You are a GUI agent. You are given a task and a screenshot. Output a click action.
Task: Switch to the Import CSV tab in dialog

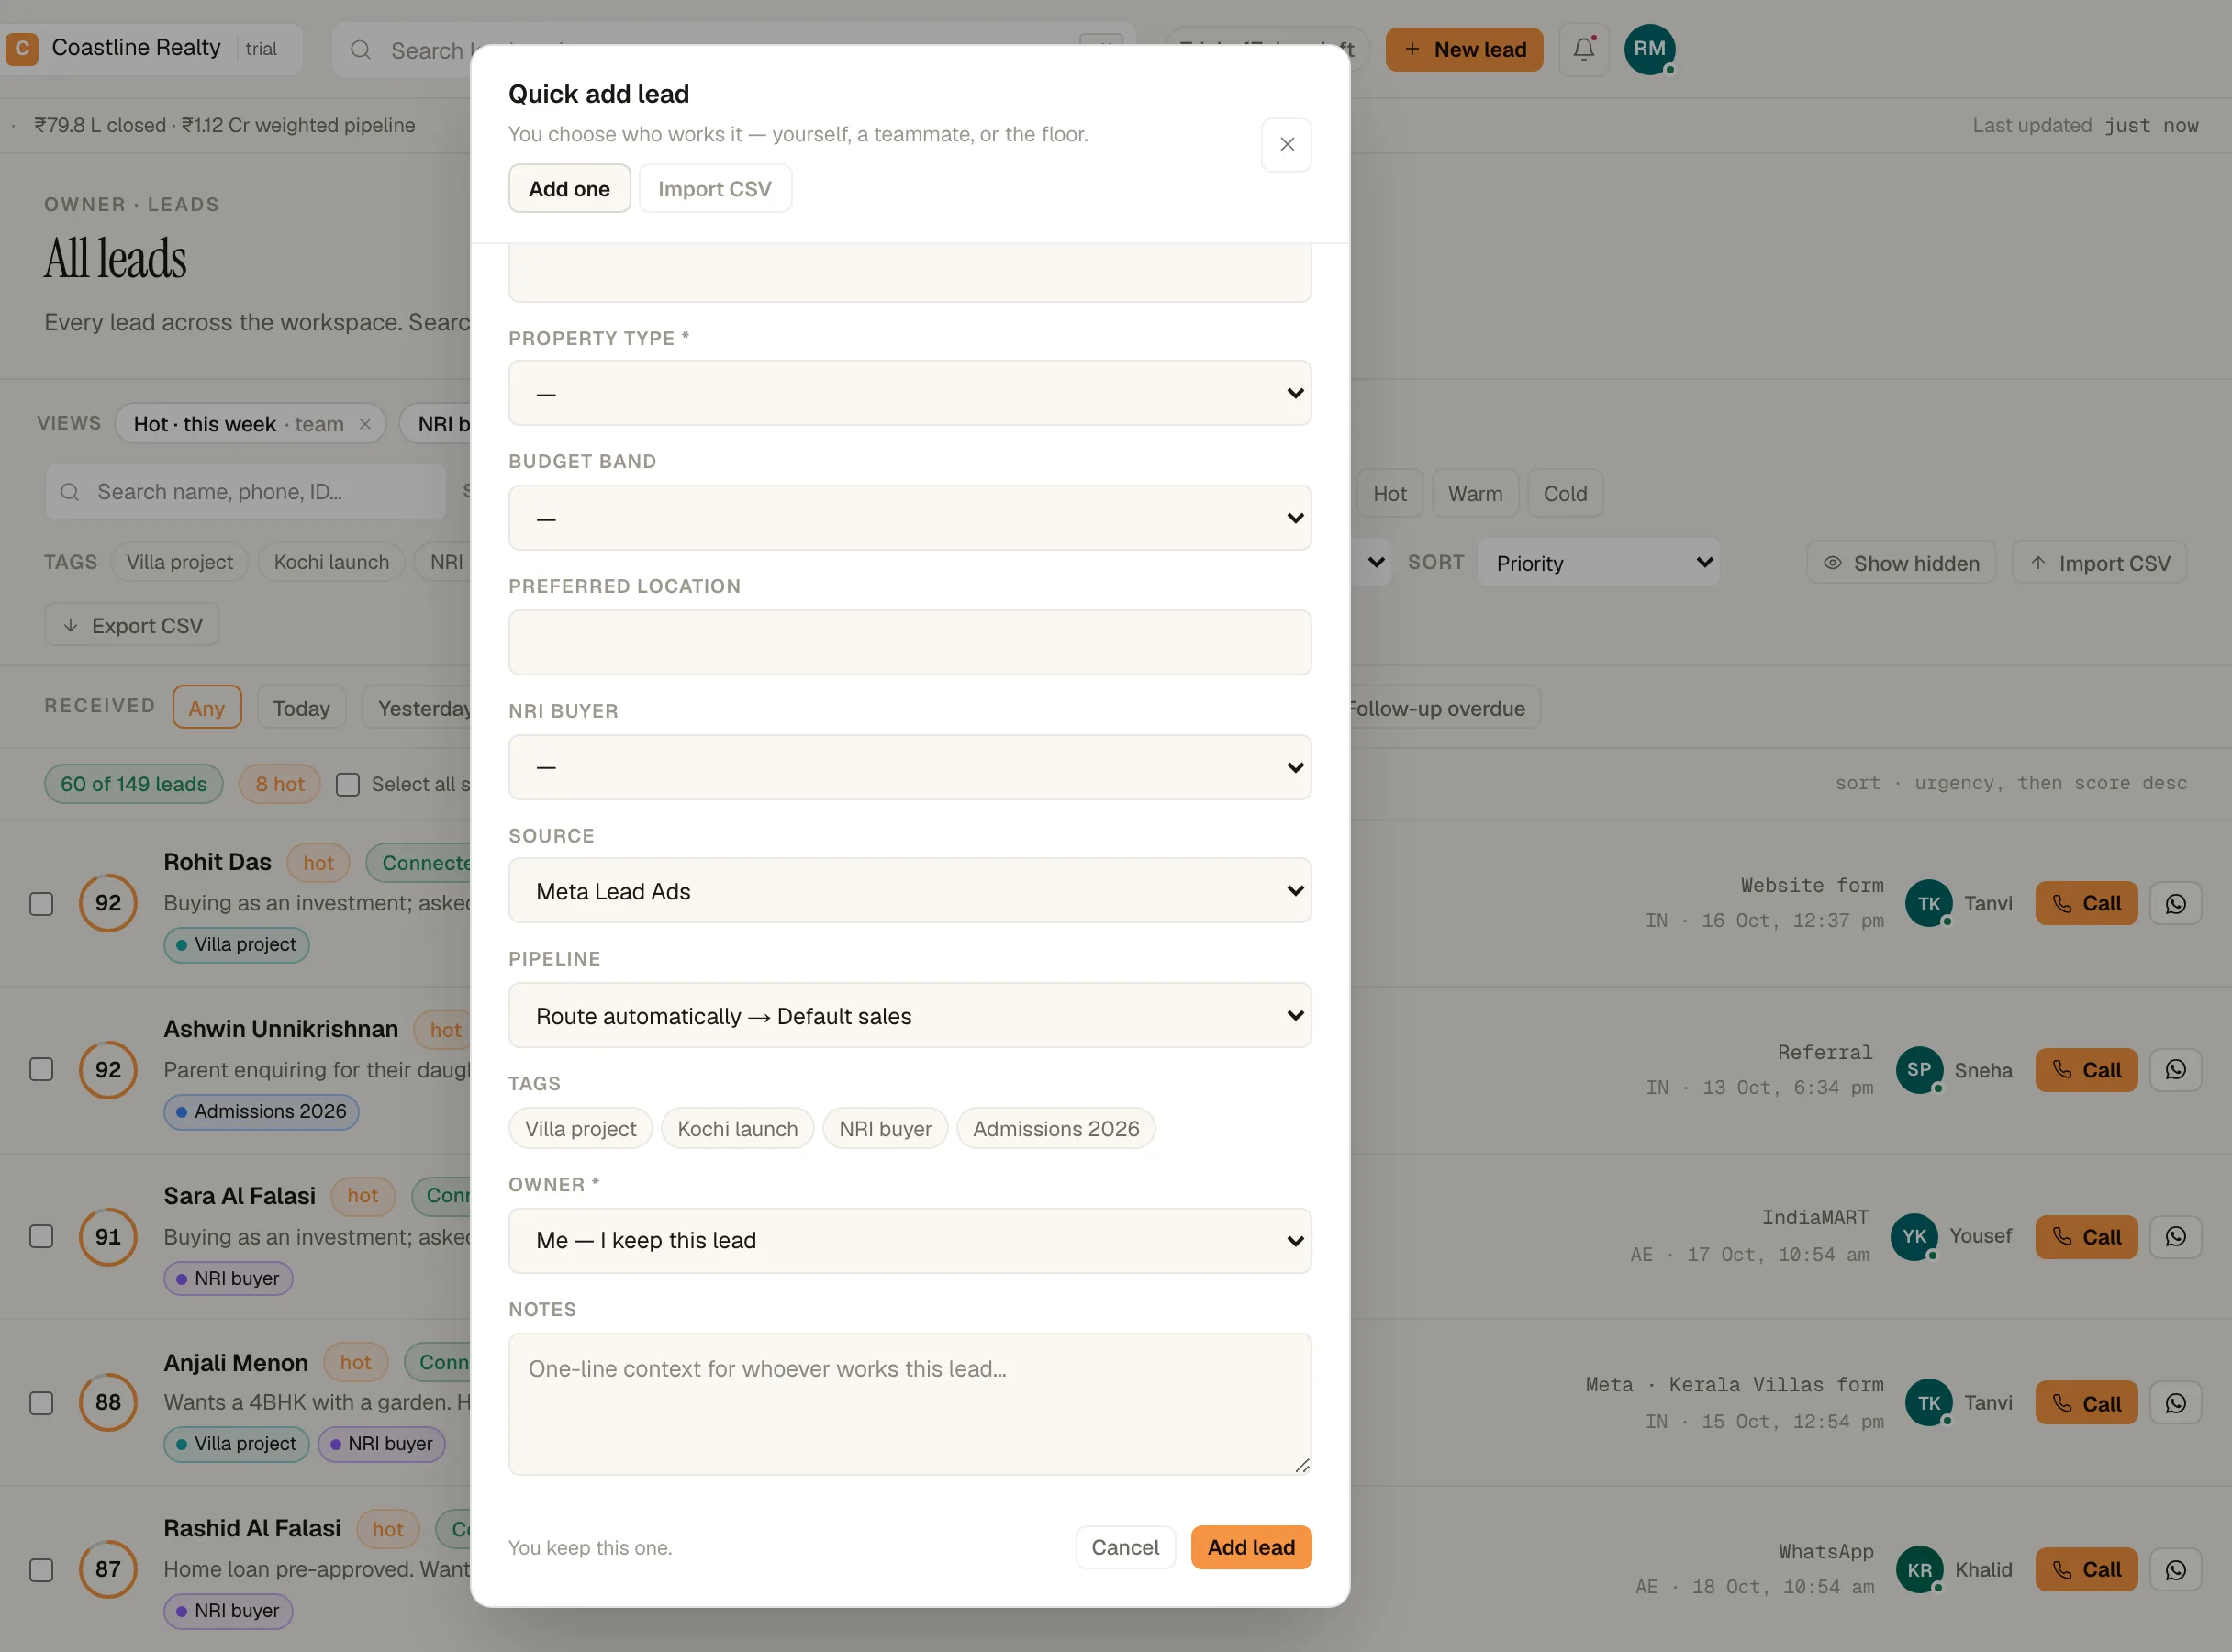coord(715,189)
